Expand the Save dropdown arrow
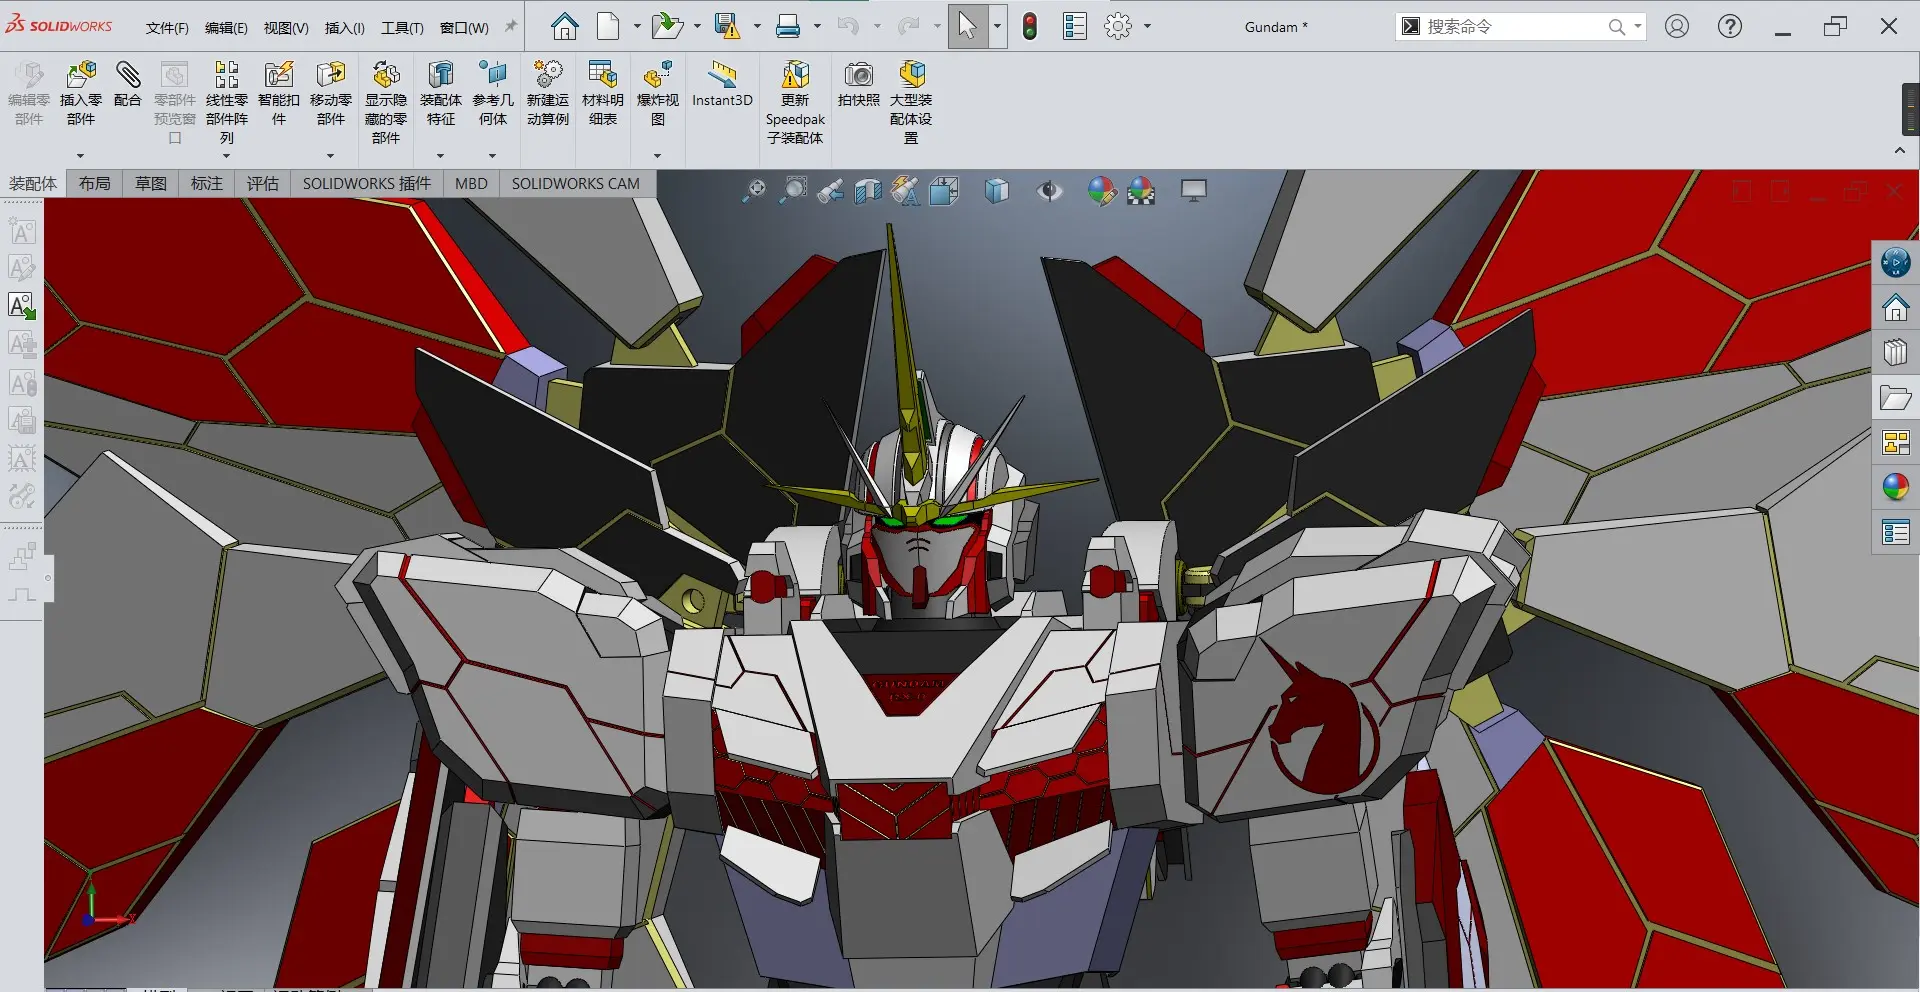 point(757,26)
